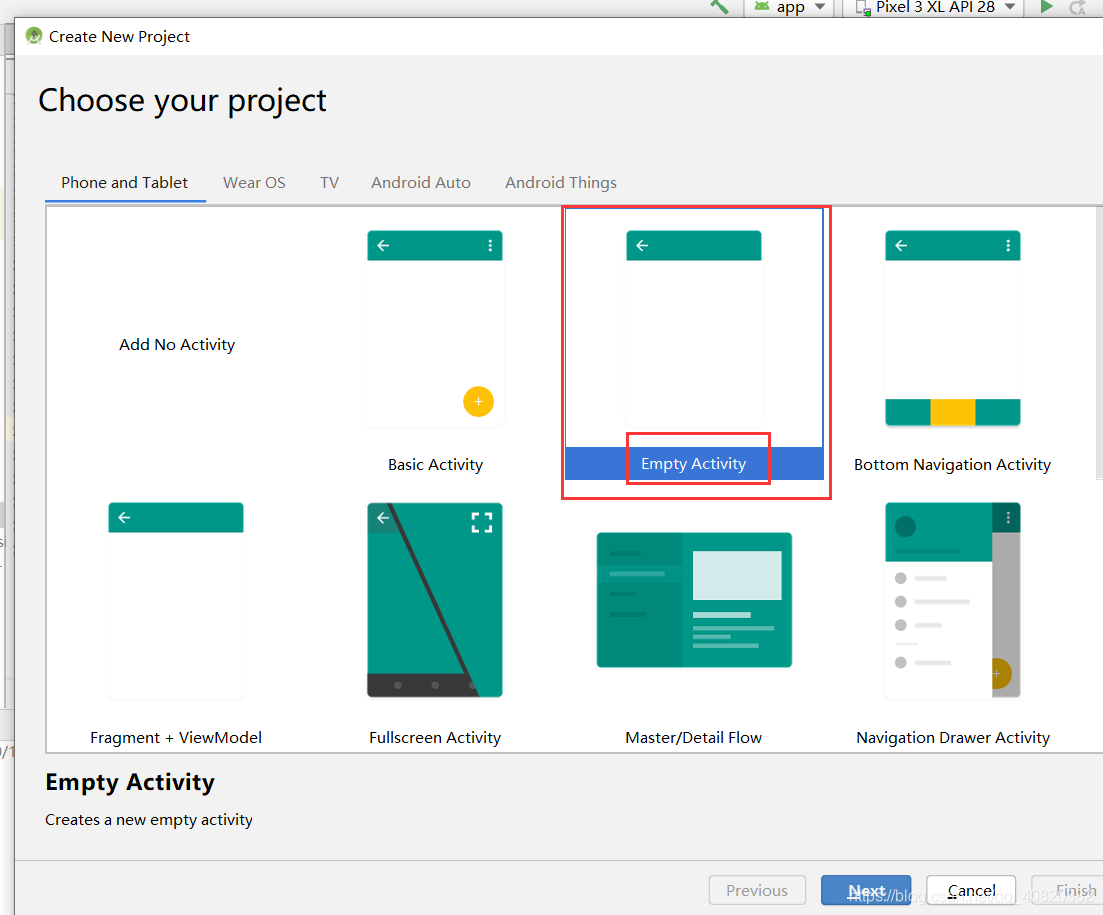Click the green Run play icon
Screen dimensions: 1103x915
tap(1046, 7)
